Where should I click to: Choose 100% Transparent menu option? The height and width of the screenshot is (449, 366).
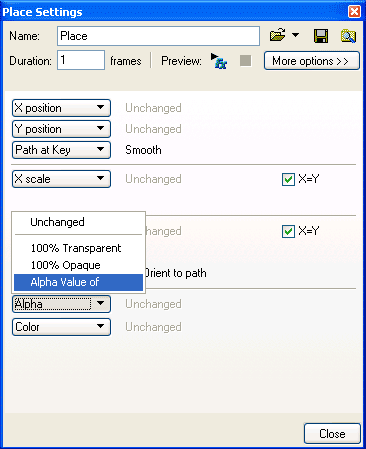[78, 248]
